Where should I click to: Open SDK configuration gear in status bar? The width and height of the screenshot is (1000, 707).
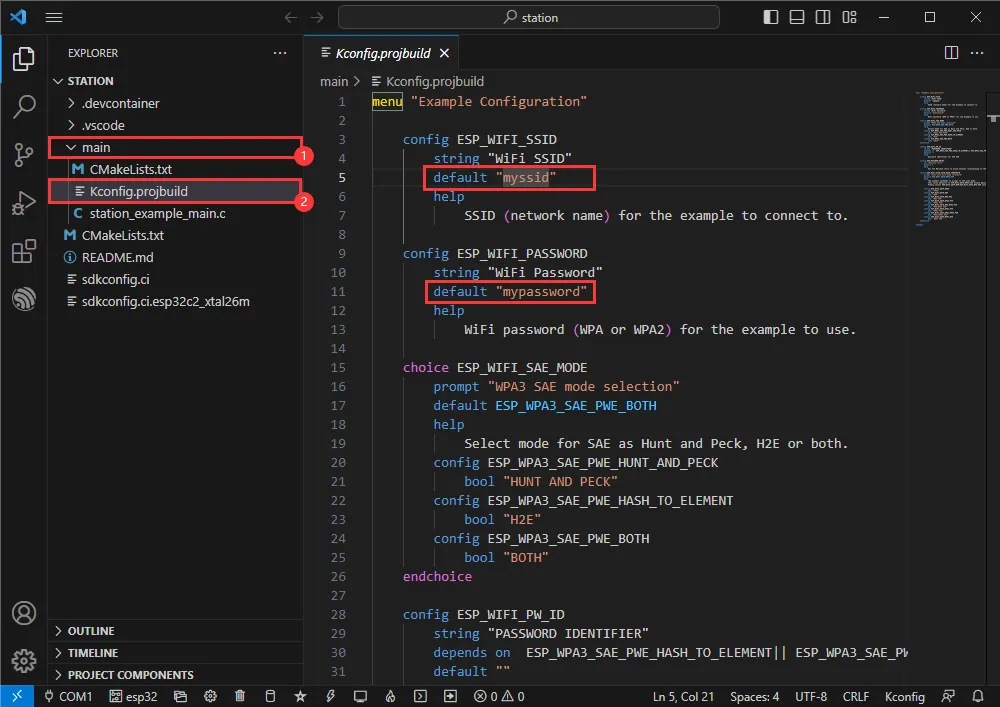point(210,696)
